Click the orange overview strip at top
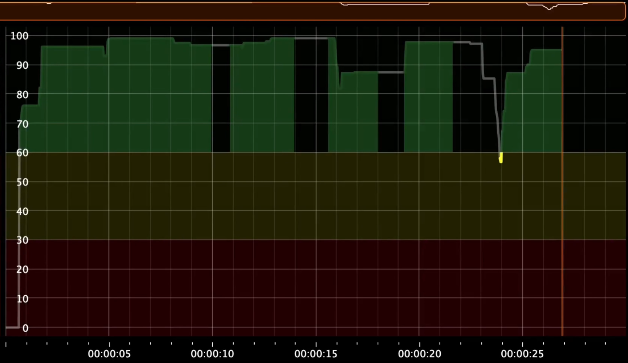The image size is (628, 363). coord(312,11)
